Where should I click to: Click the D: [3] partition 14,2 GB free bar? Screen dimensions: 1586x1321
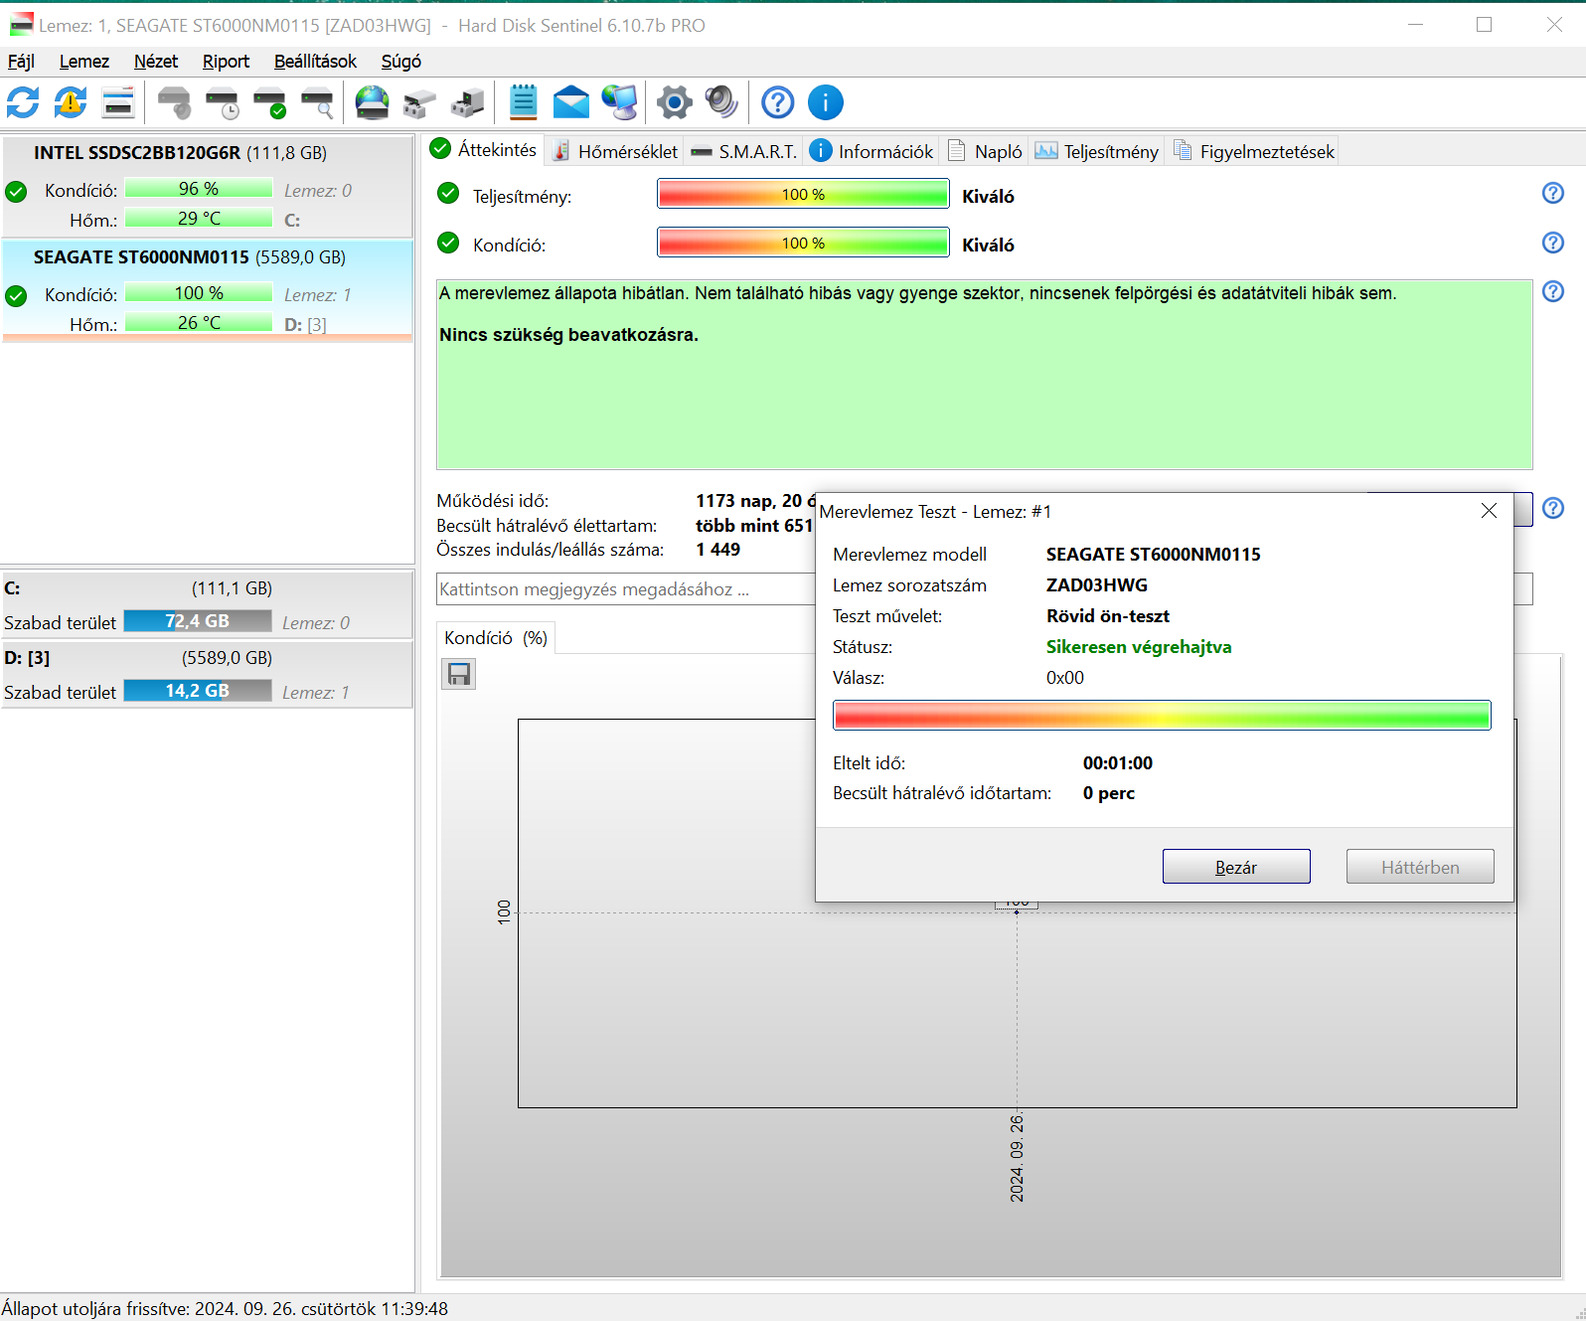[197, 691]
